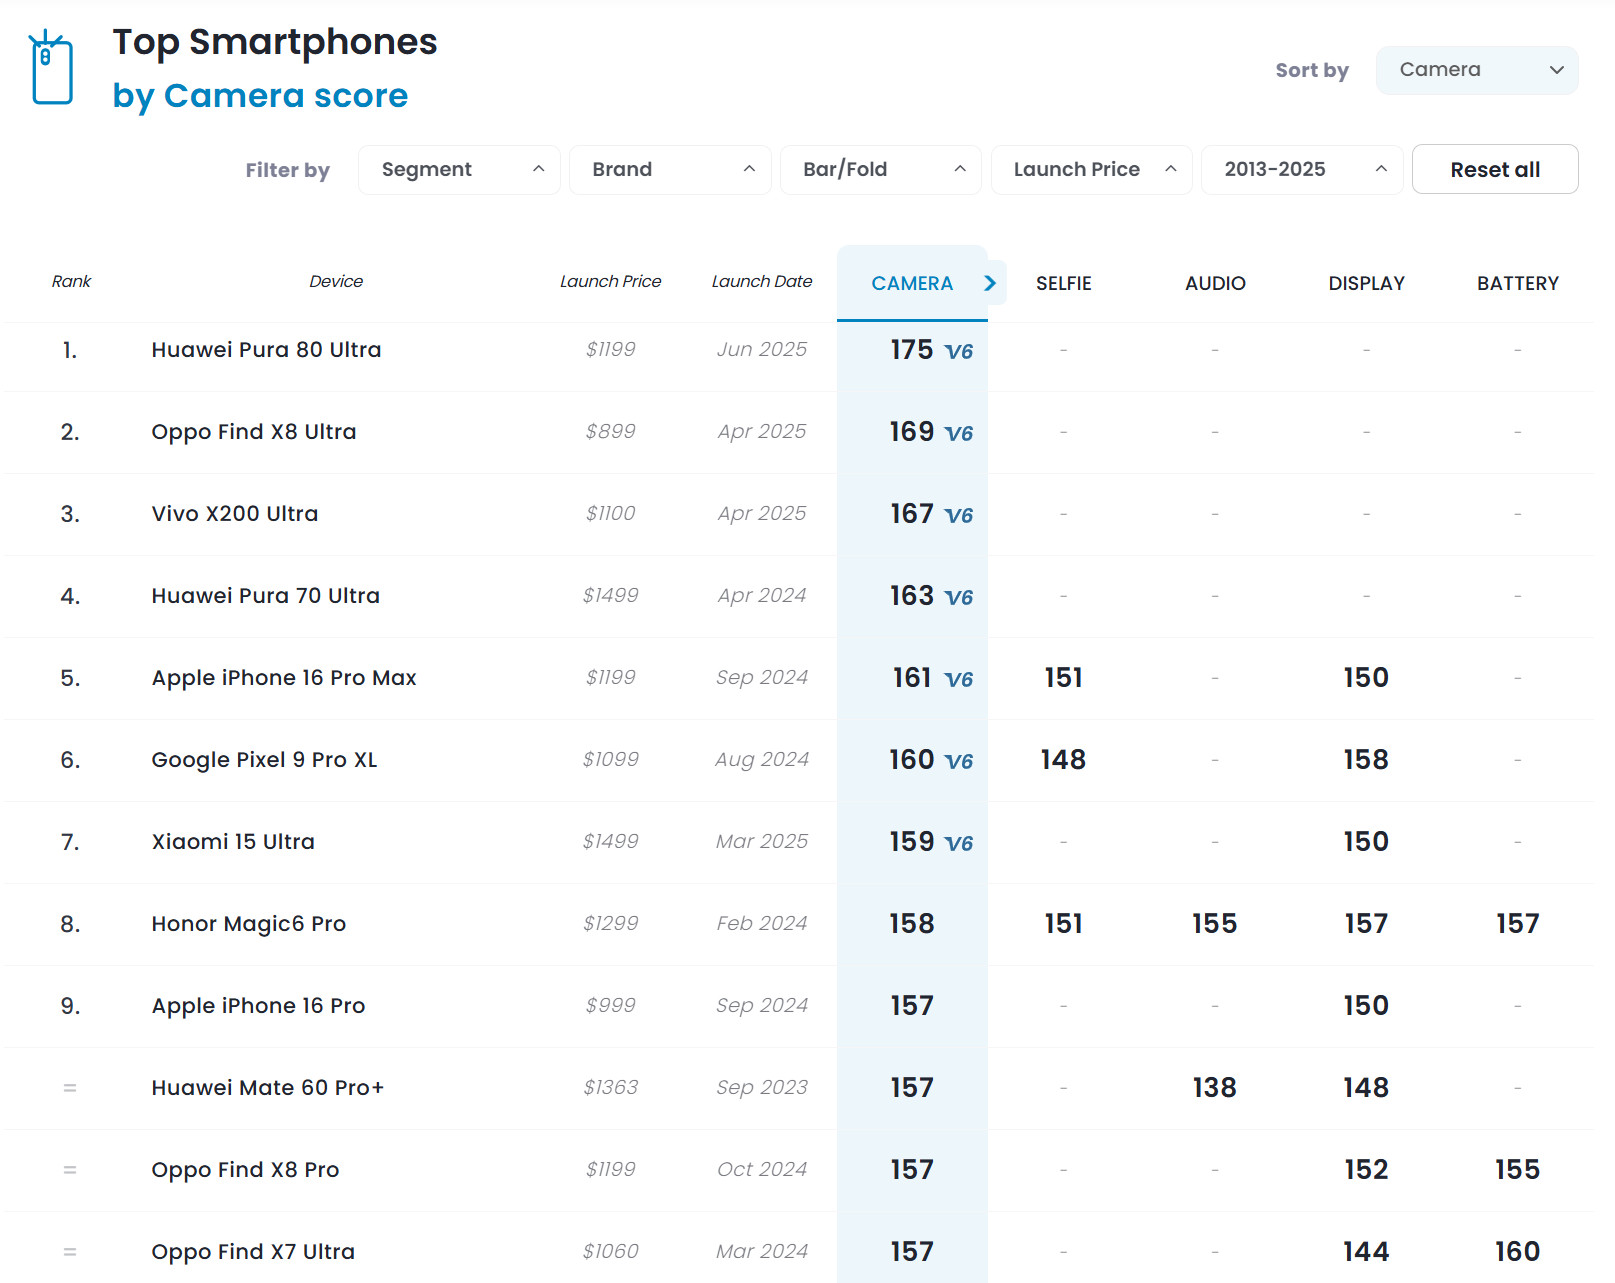
Task: Click display score 152 for Oppo Find X8 Pro
Action: click(x=1366, y=1170)
